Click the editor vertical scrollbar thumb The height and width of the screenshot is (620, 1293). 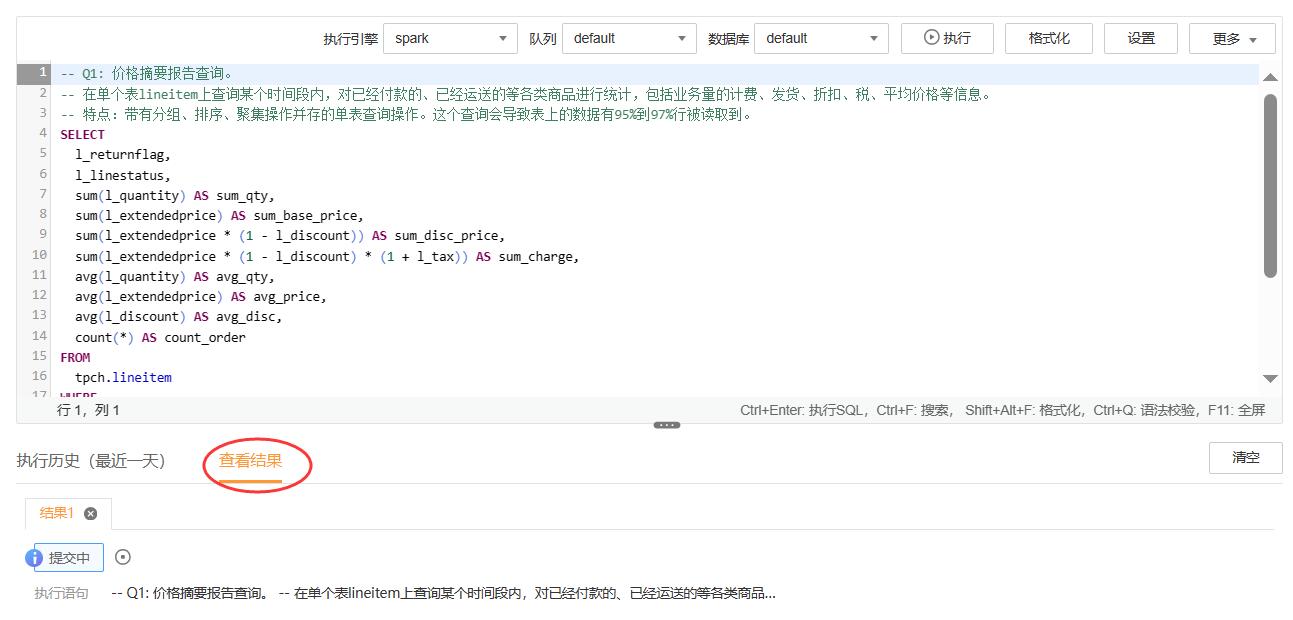(x=1270, y=185)
